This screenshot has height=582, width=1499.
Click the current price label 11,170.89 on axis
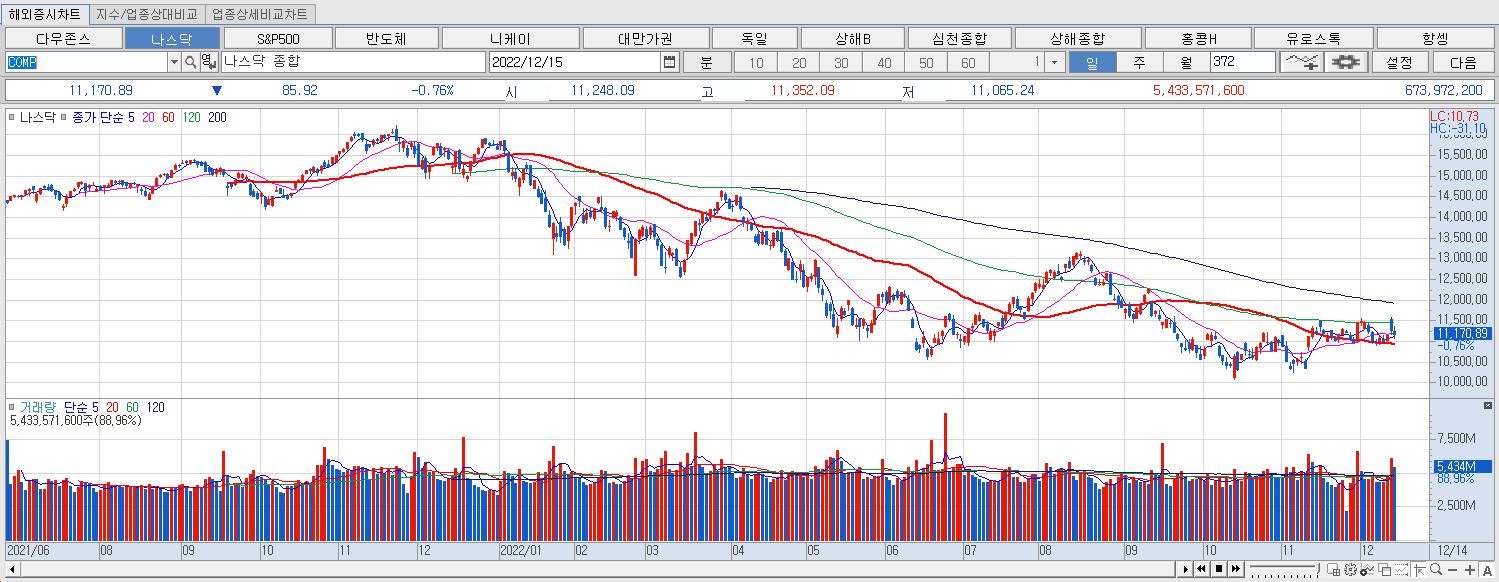(1461, 333)
